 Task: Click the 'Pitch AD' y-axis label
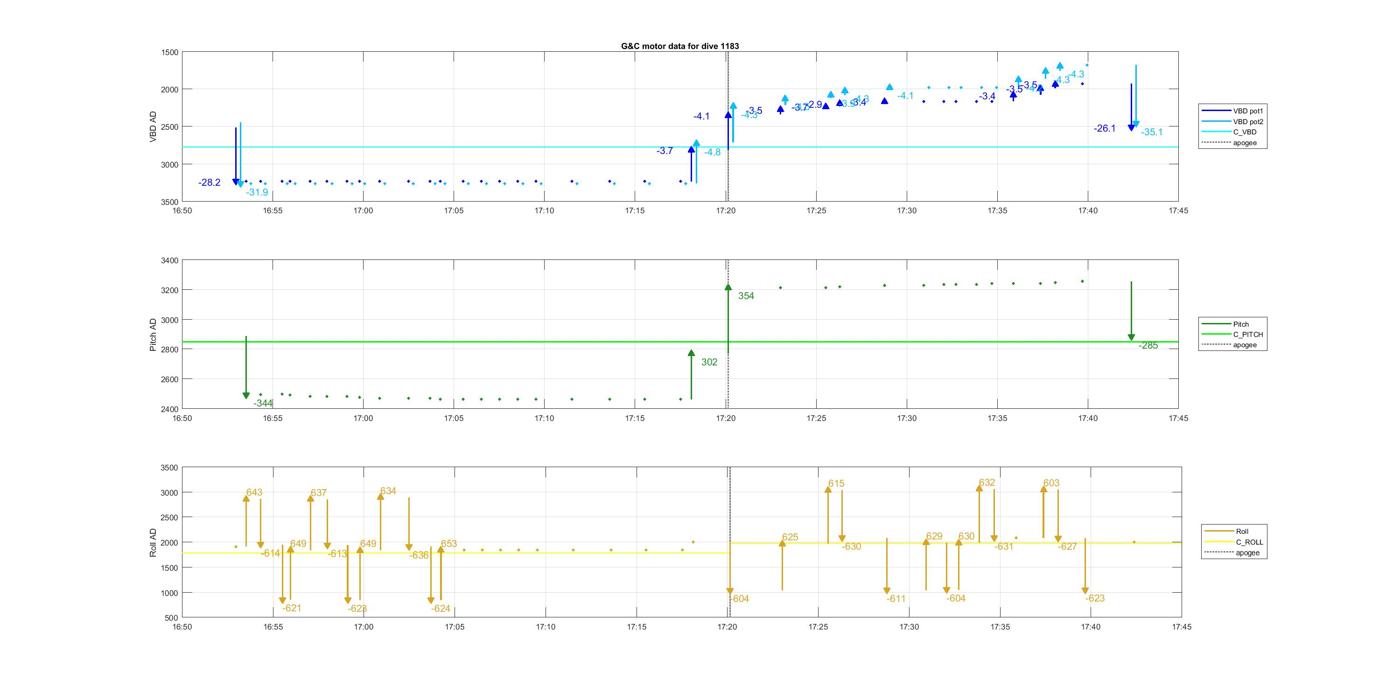click(153, 334)
